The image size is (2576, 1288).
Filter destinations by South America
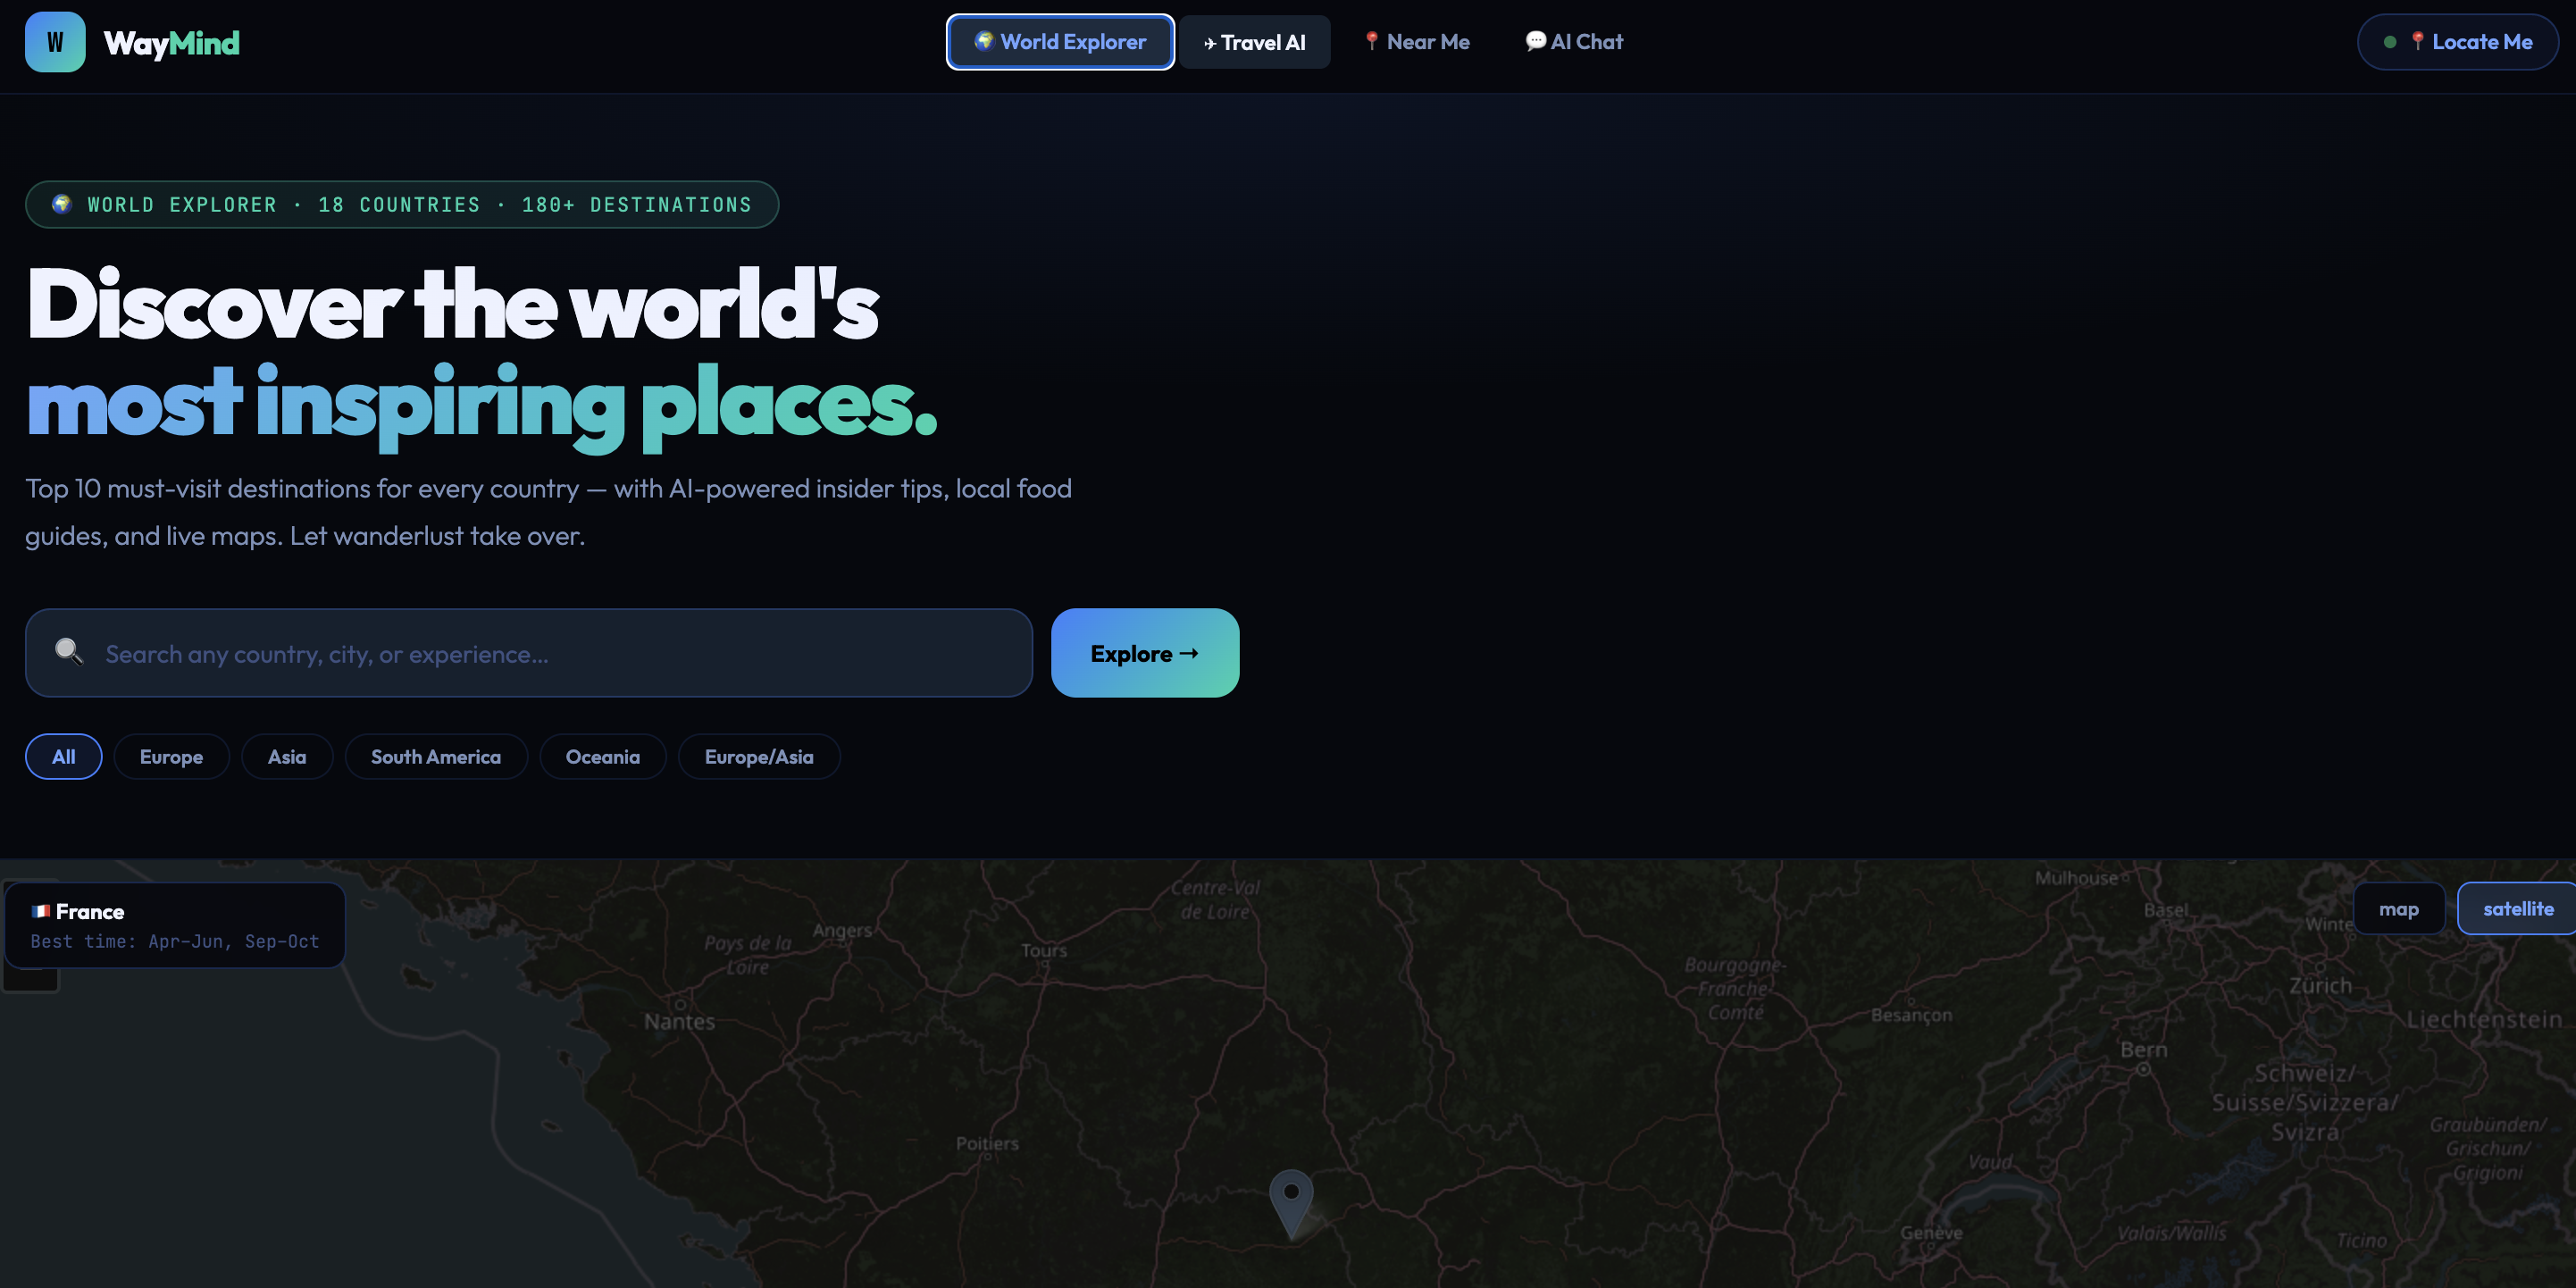[435, 757]
